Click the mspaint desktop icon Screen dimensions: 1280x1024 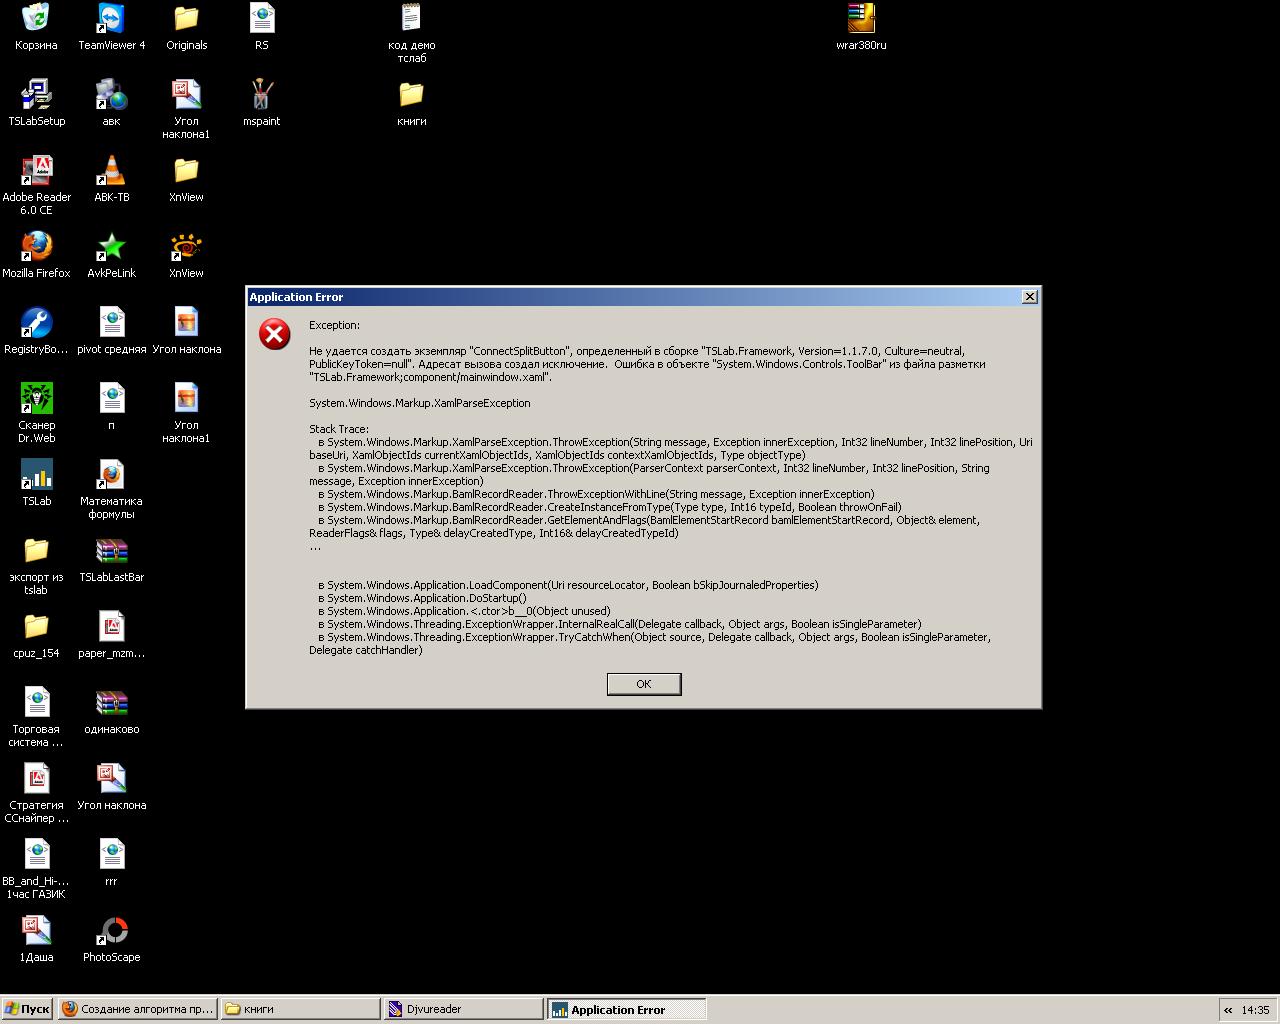tap(261, 103)
